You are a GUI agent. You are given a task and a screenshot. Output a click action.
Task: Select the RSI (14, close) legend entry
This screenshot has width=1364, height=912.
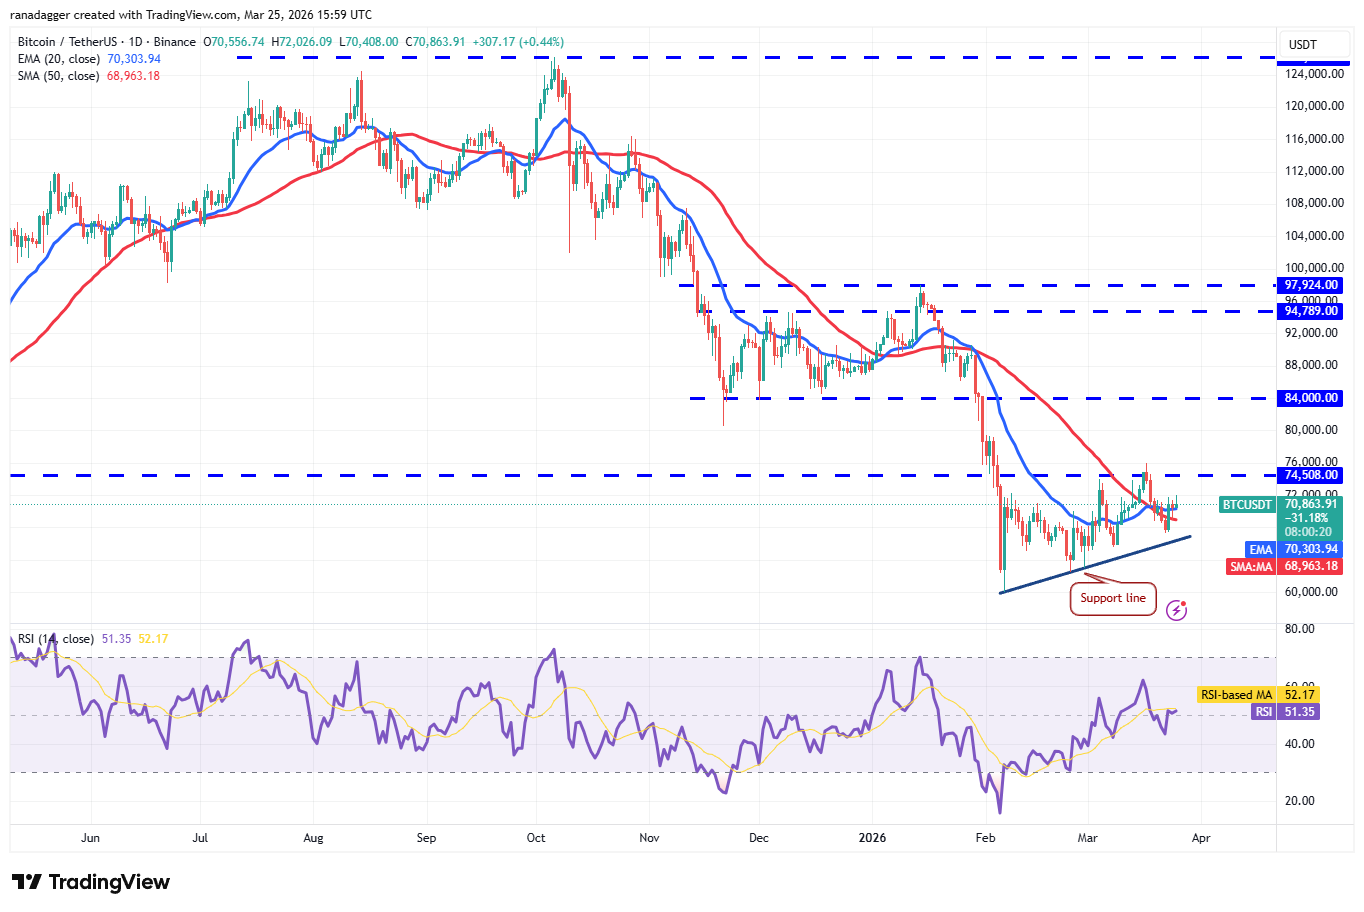pyautogui.click(x=56, y=639)
